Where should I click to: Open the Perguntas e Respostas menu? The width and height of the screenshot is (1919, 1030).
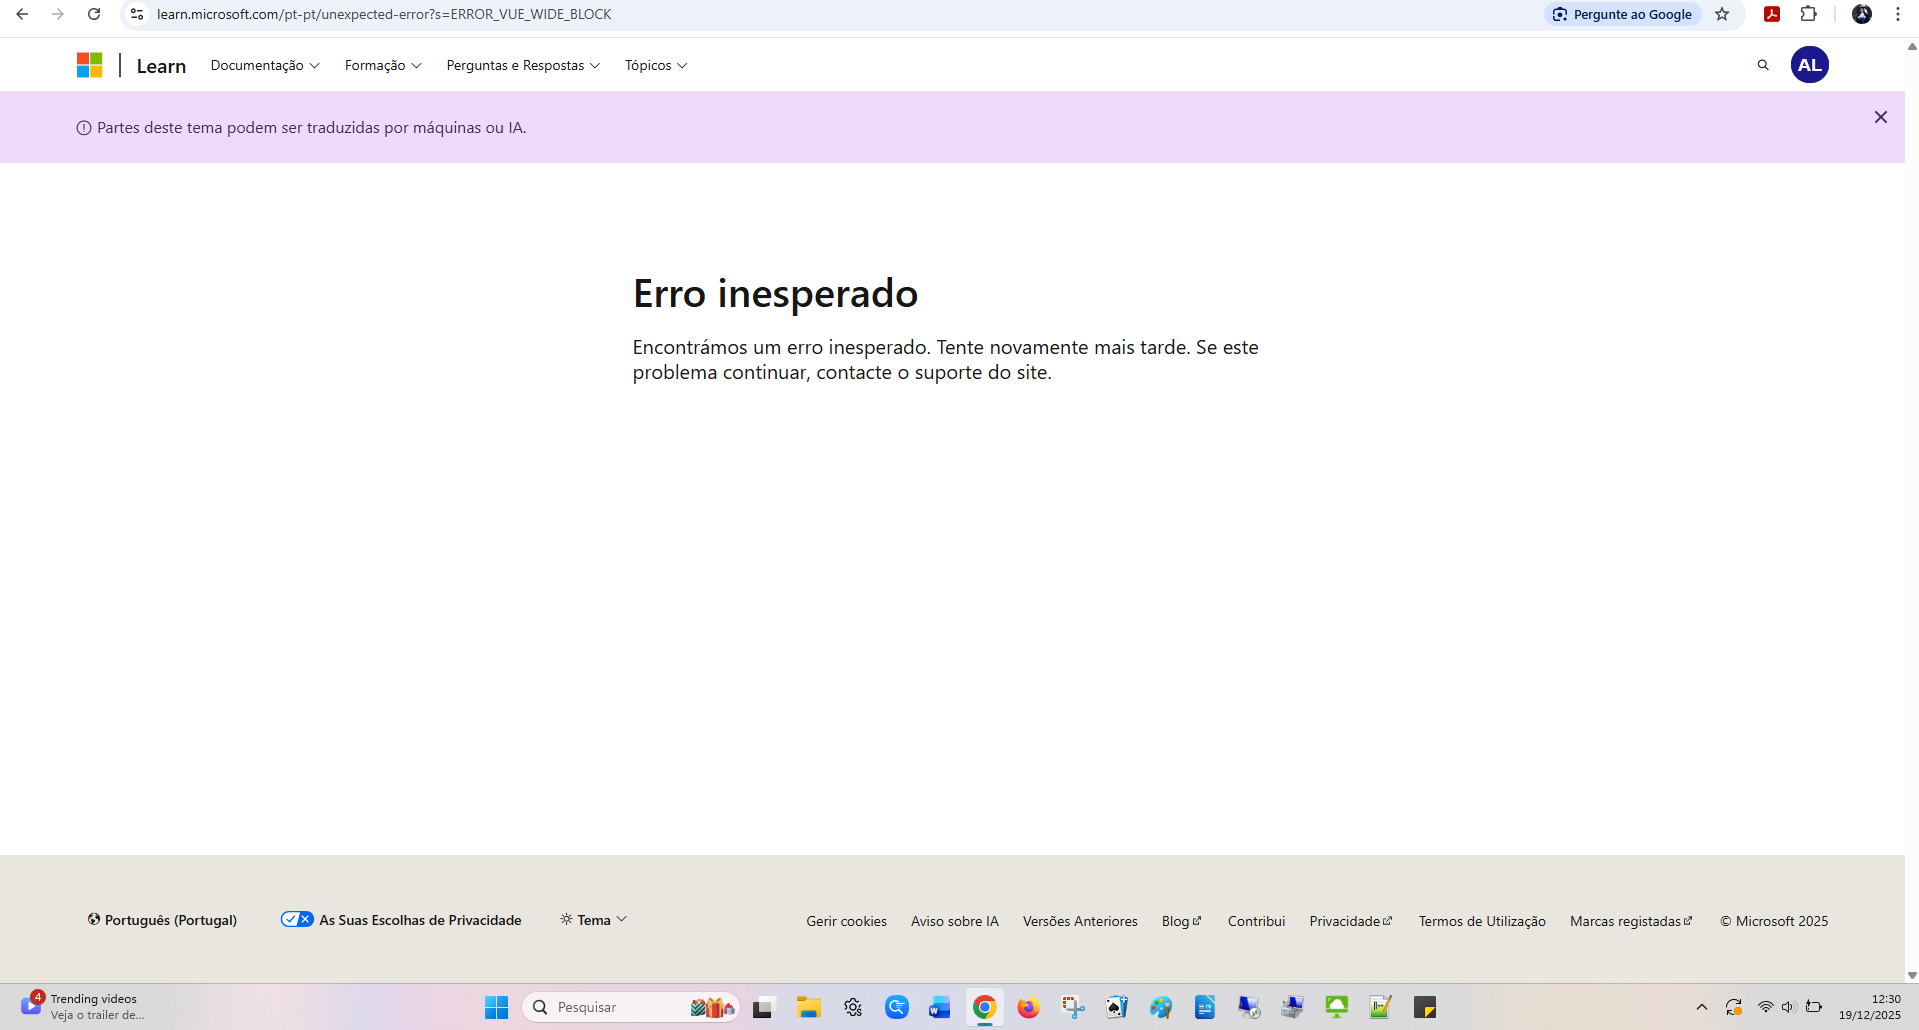click(522, 64)
